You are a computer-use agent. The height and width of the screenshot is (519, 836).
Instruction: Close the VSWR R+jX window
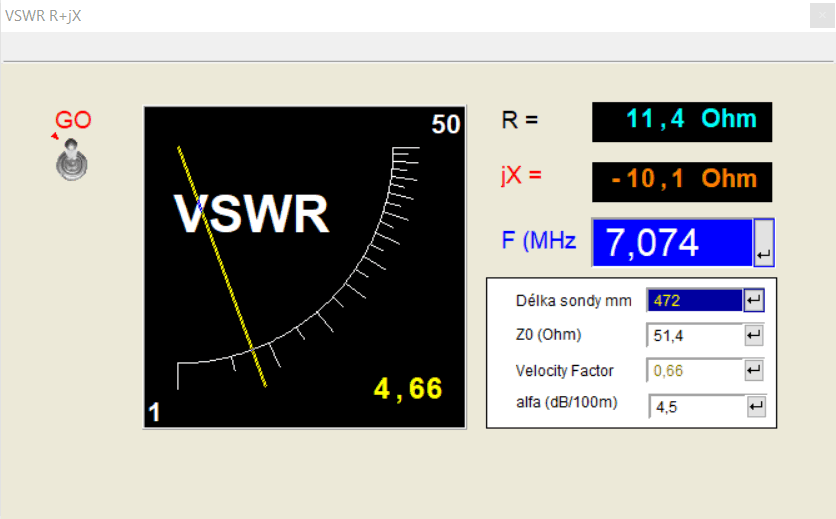tap(821, 15)
